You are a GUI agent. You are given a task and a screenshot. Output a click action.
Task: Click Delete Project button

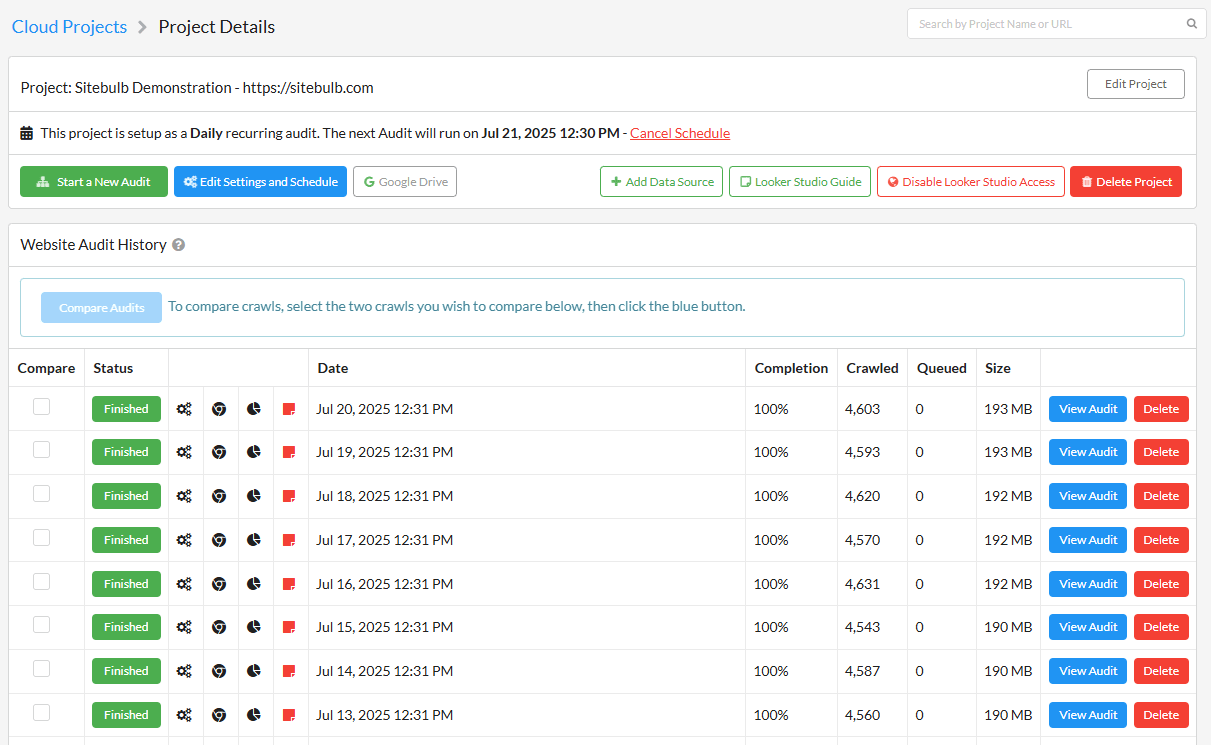click(1126, 182)
